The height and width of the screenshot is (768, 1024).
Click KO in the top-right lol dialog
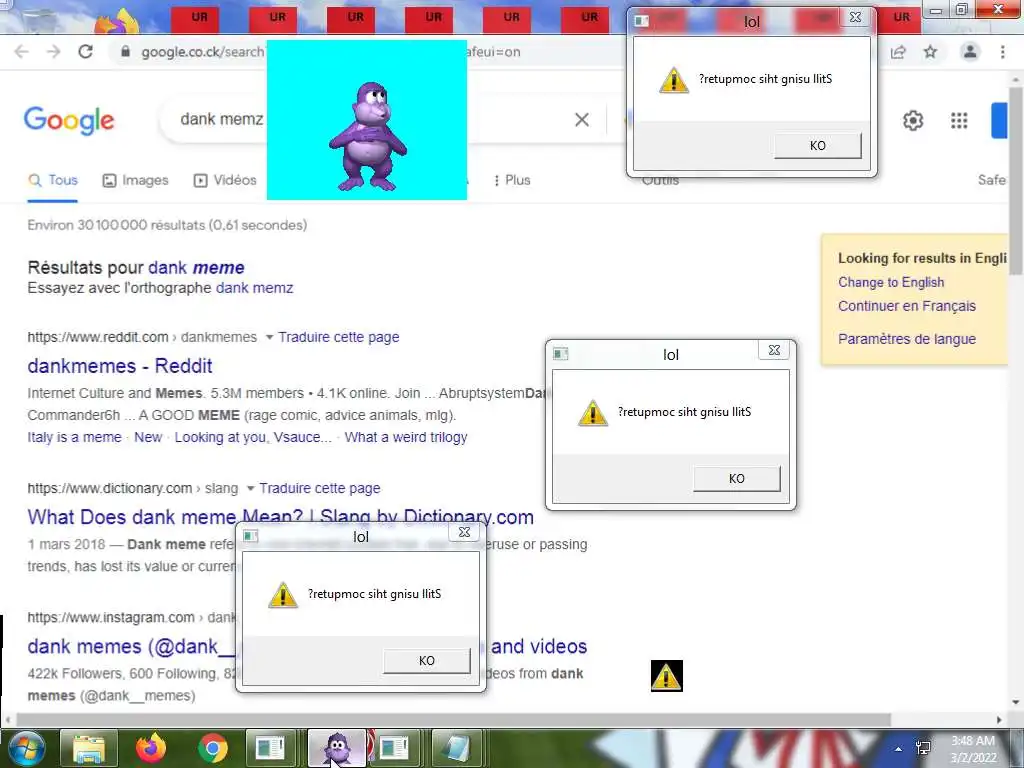pyautogui.click(x=818, y=145)
